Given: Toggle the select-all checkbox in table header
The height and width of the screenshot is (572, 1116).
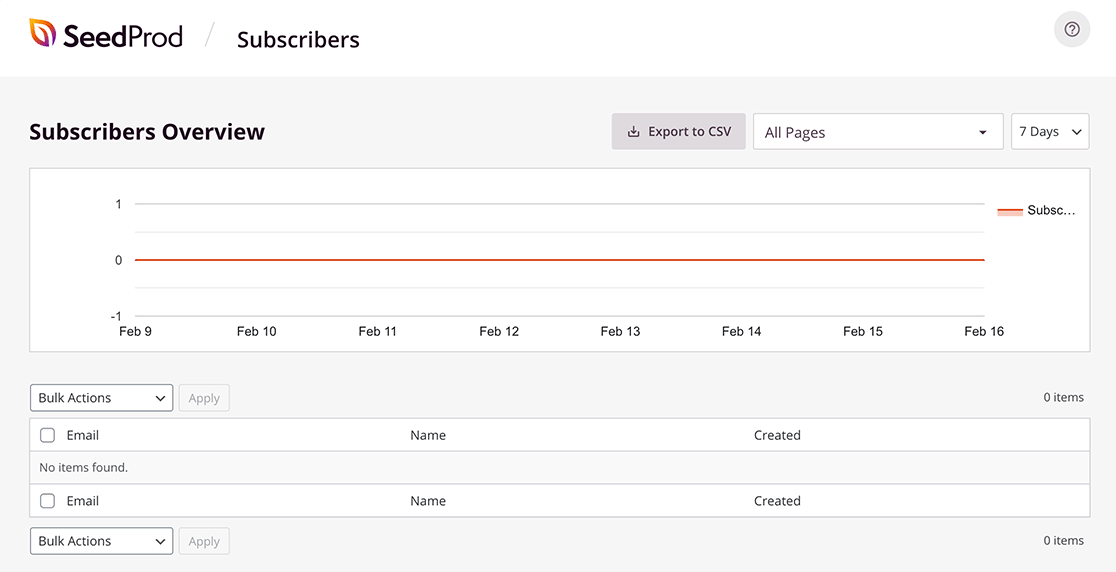Looking at the screenshot, I should tap(47, 435).
